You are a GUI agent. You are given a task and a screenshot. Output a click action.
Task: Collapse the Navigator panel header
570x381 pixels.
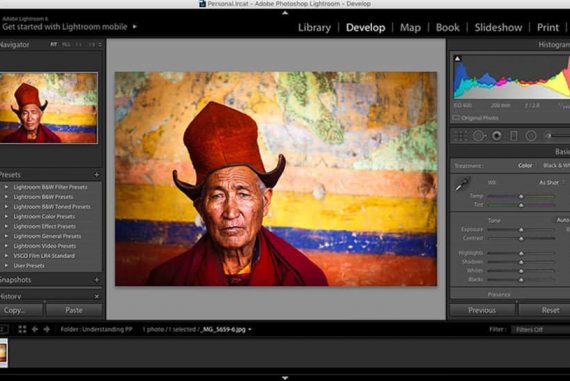(x=15, y=45)
